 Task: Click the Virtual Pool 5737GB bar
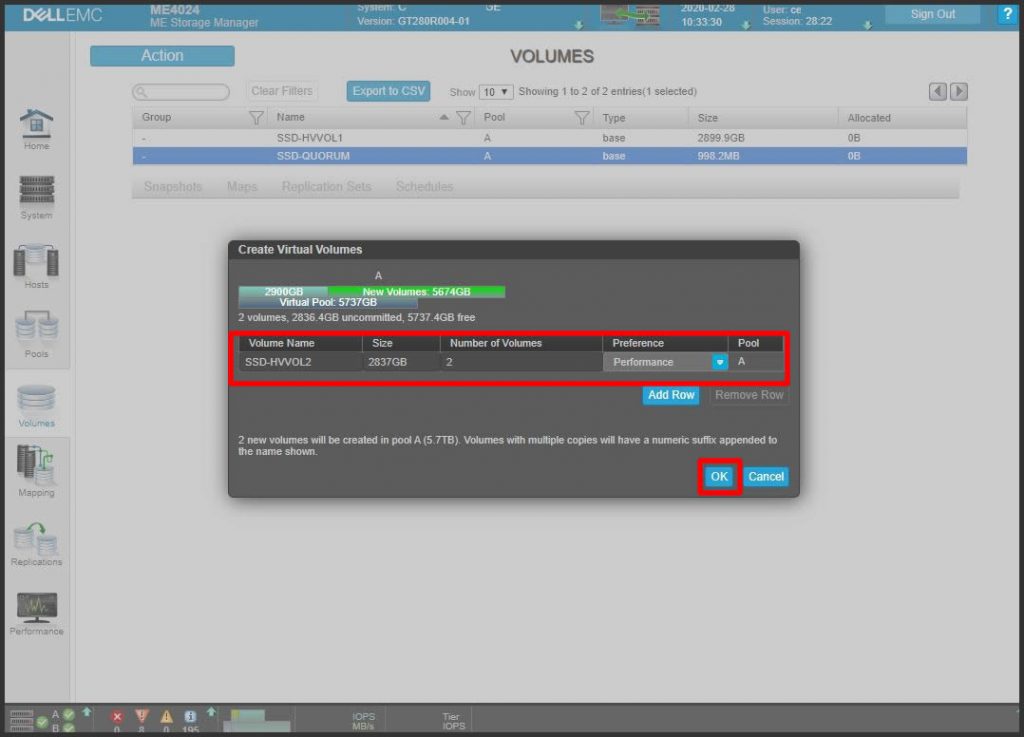(x=328, y=303)
